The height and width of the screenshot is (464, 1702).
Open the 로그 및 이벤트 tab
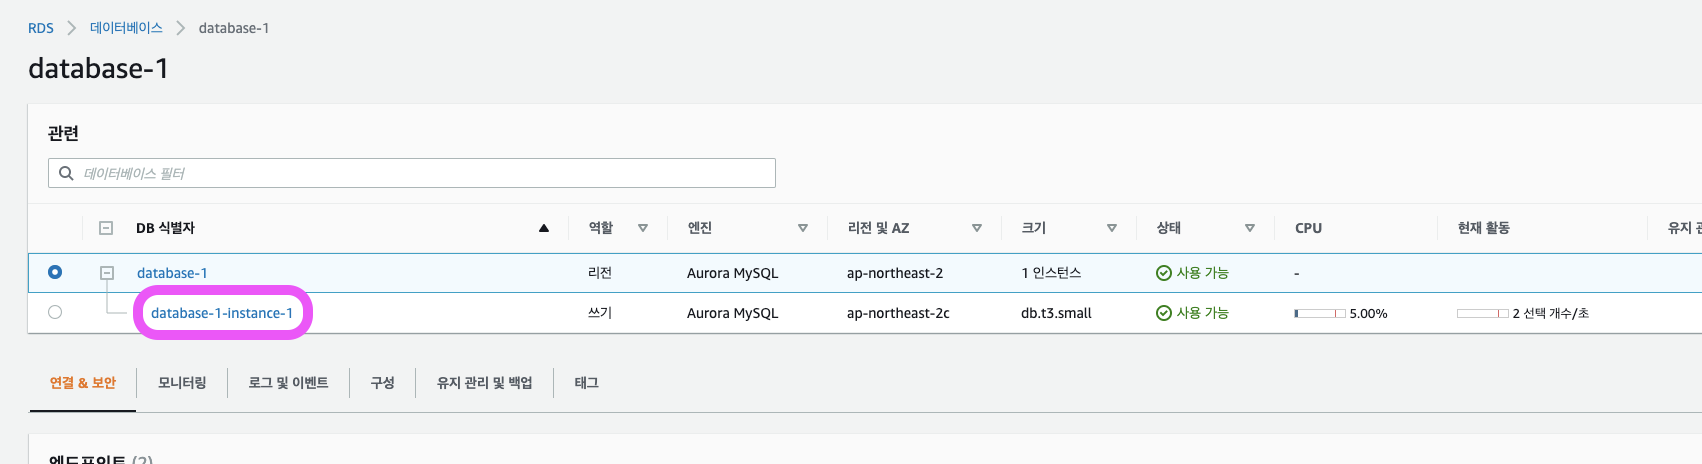pos(288,383)
